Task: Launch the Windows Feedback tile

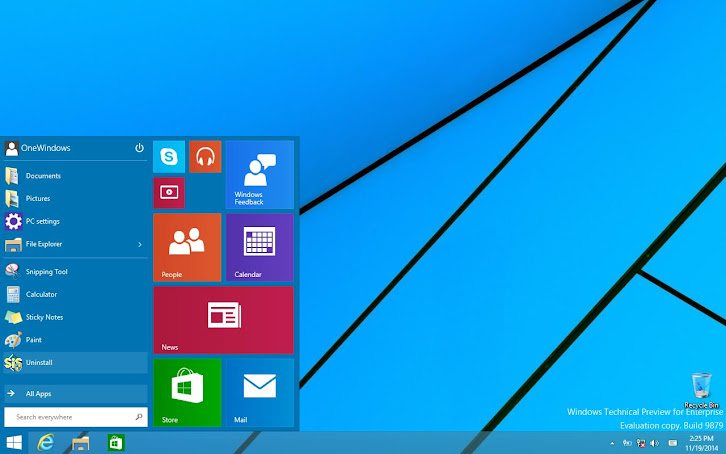Action: pyautogui.click(x=260, y=174)
